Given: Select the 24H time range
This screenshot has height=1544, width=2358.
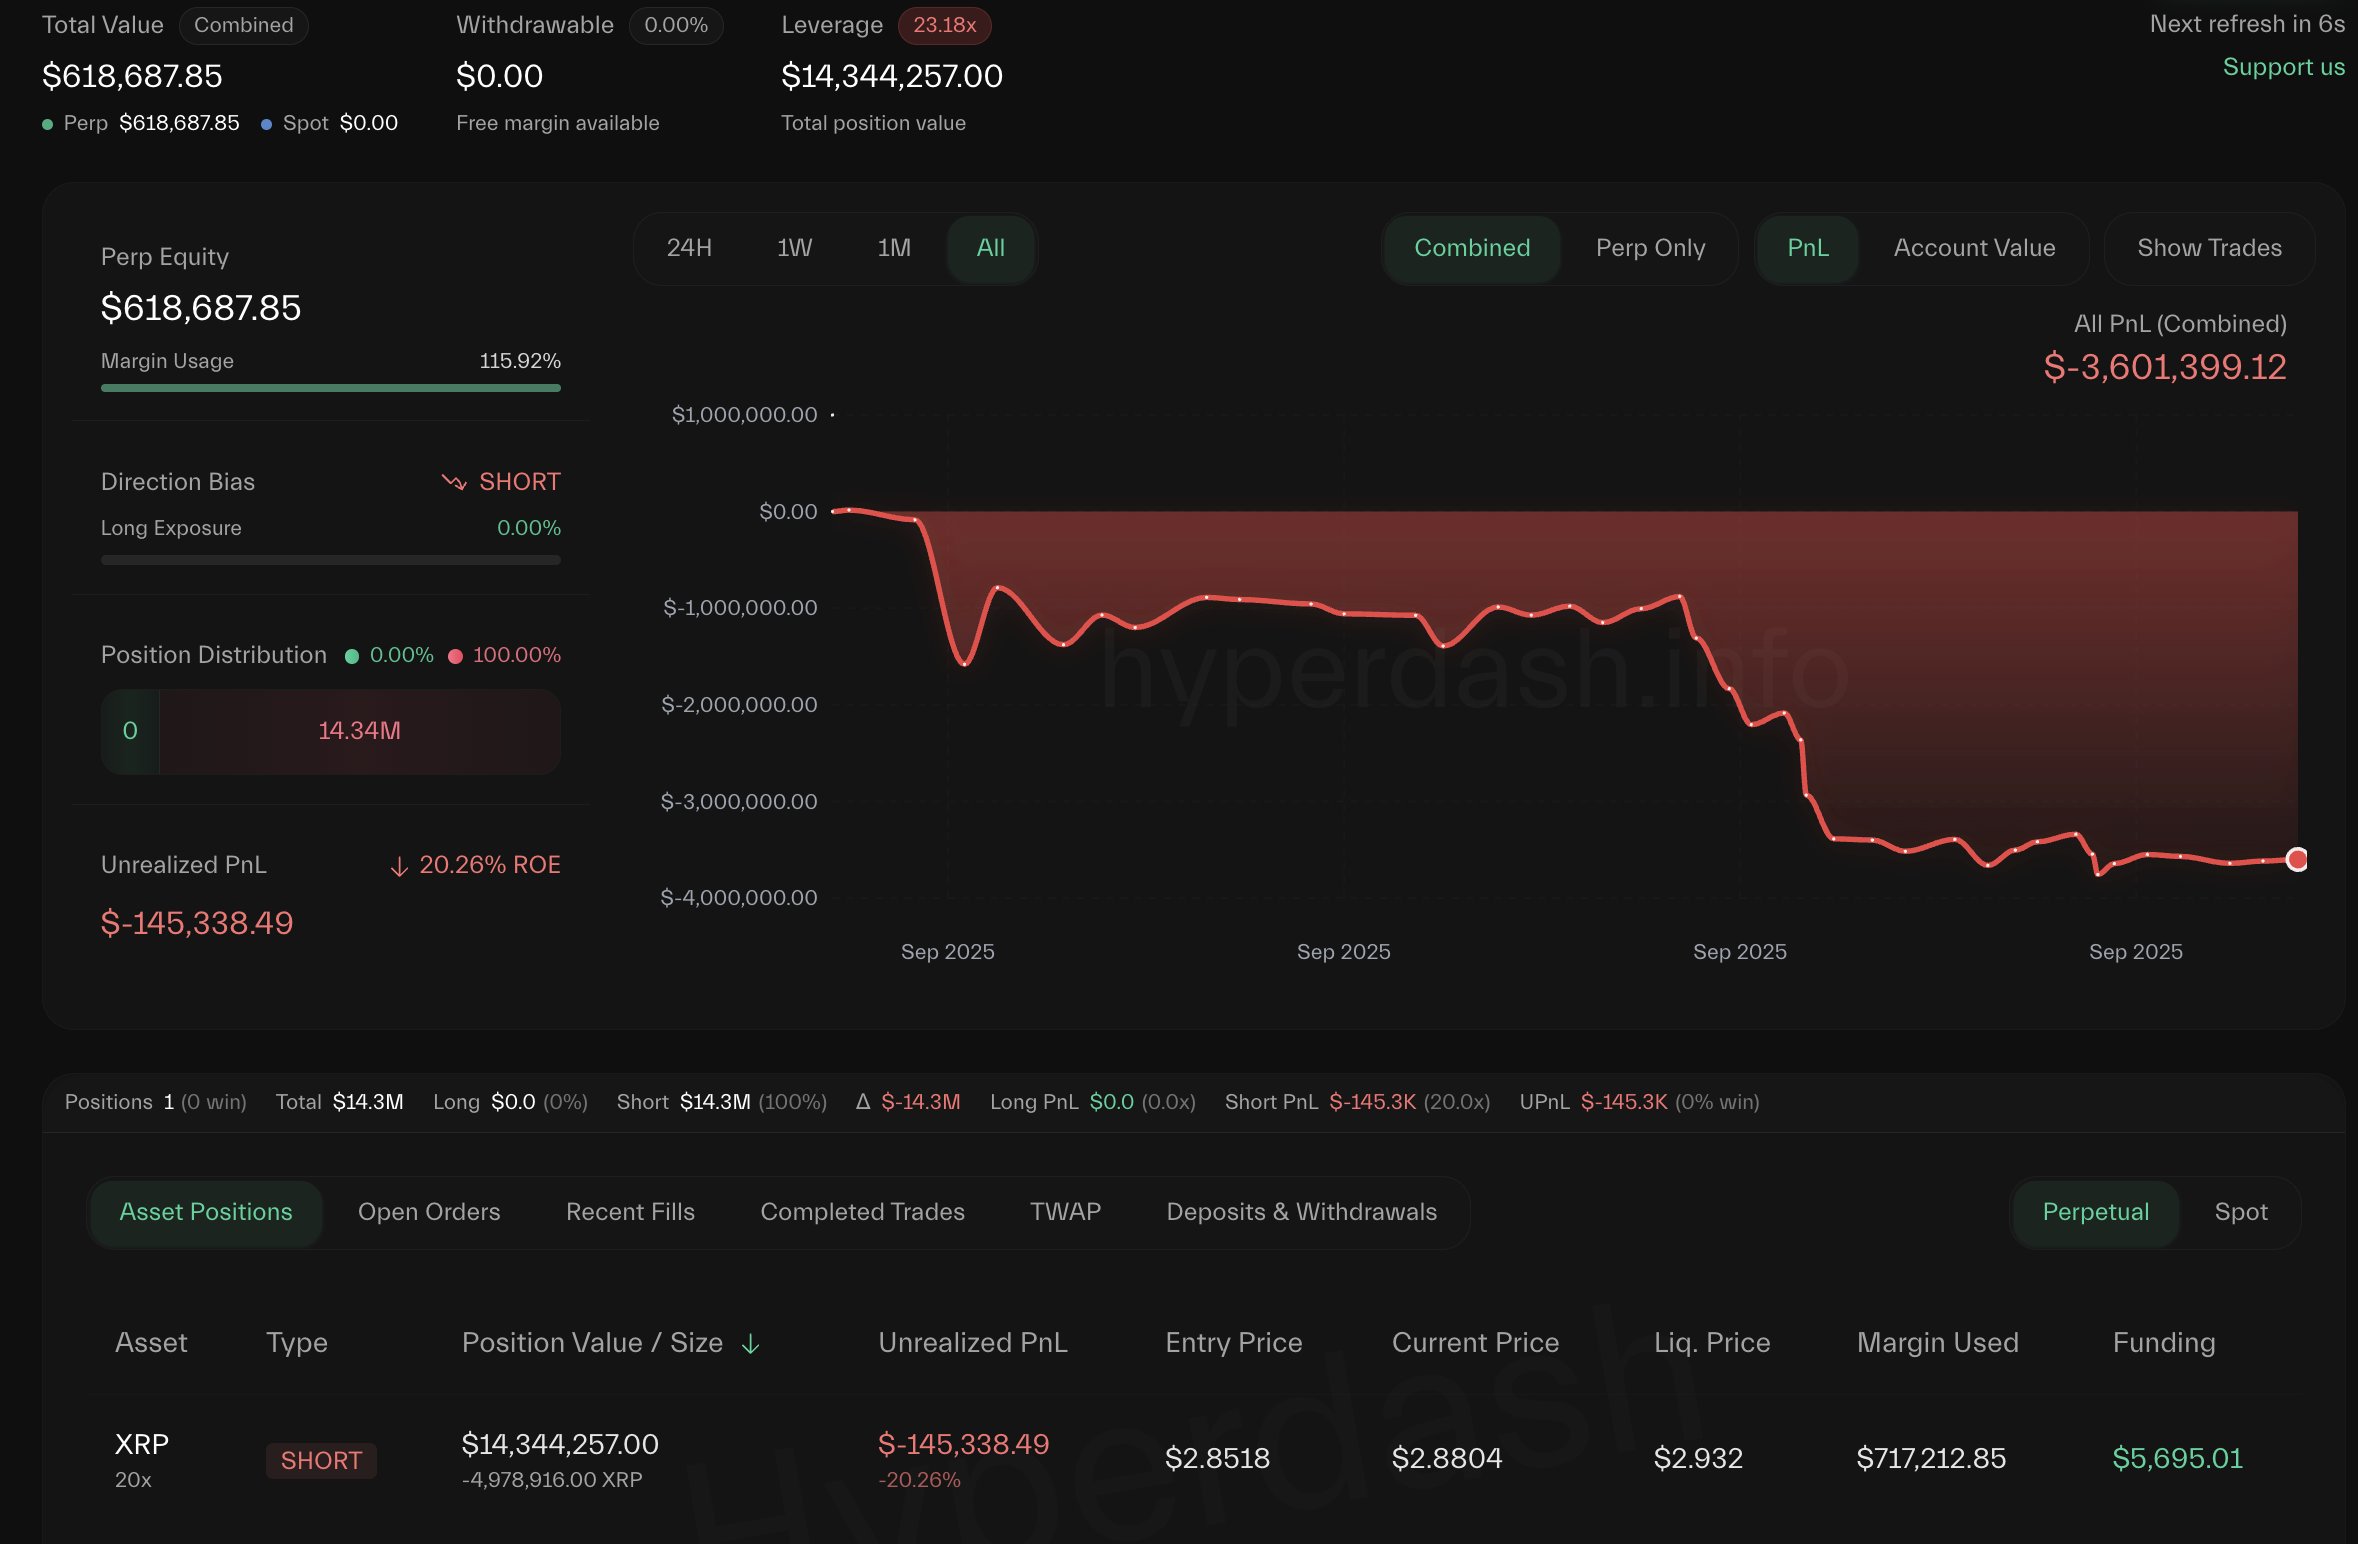Looking at the screenshot, I should coord(689,248).
